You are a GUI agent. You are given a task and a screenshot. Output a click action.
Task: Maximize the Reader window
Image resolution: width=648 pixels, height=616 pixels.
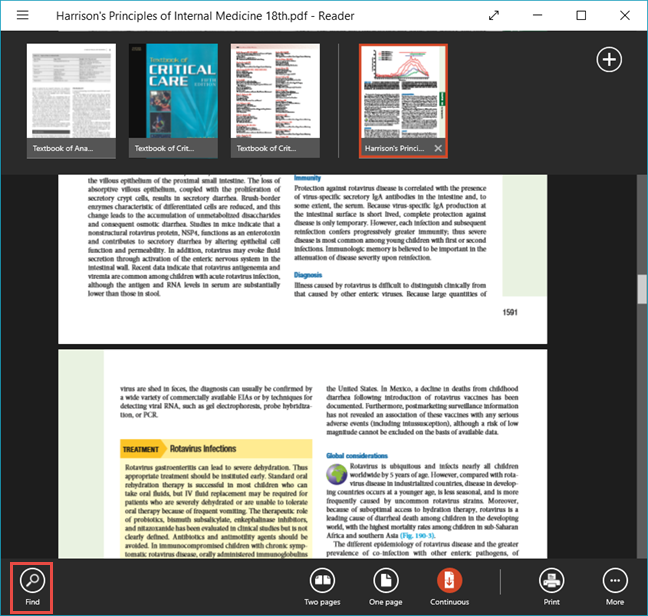(581, 15)
